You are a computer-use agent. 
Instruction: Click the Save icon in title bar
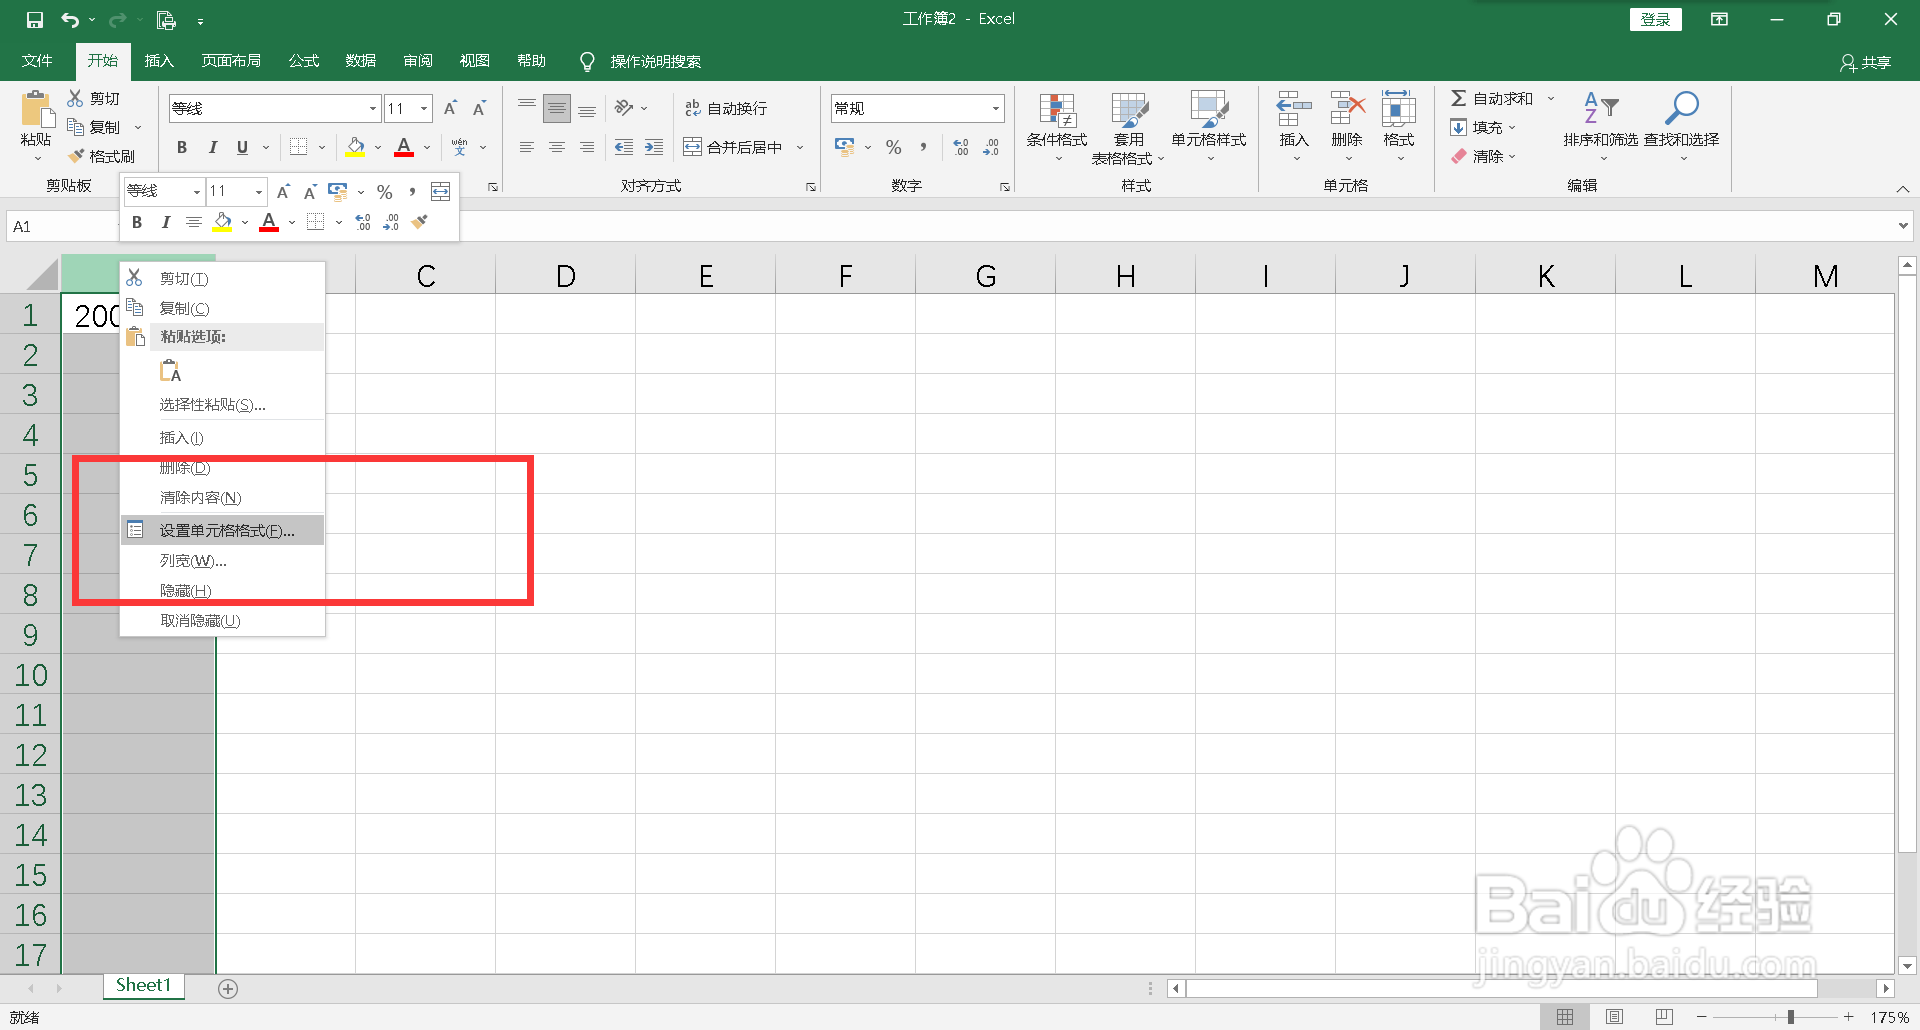35,20
